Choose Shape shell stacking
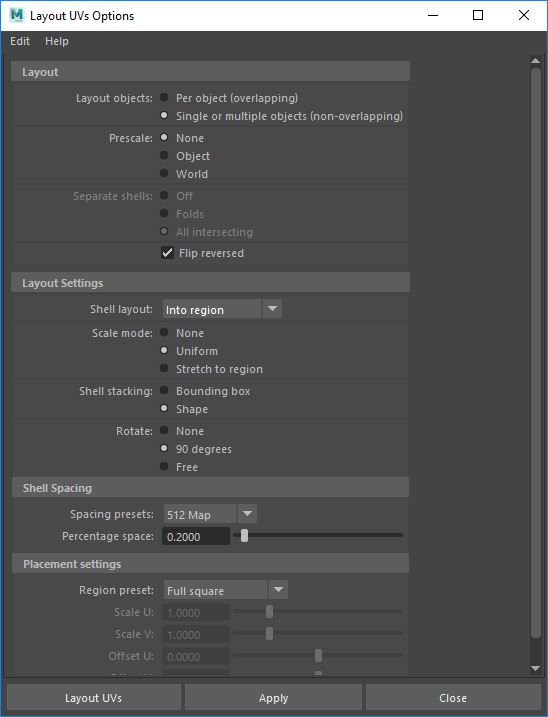This screenshot has width=548, height=717. [x=164, y=408]
